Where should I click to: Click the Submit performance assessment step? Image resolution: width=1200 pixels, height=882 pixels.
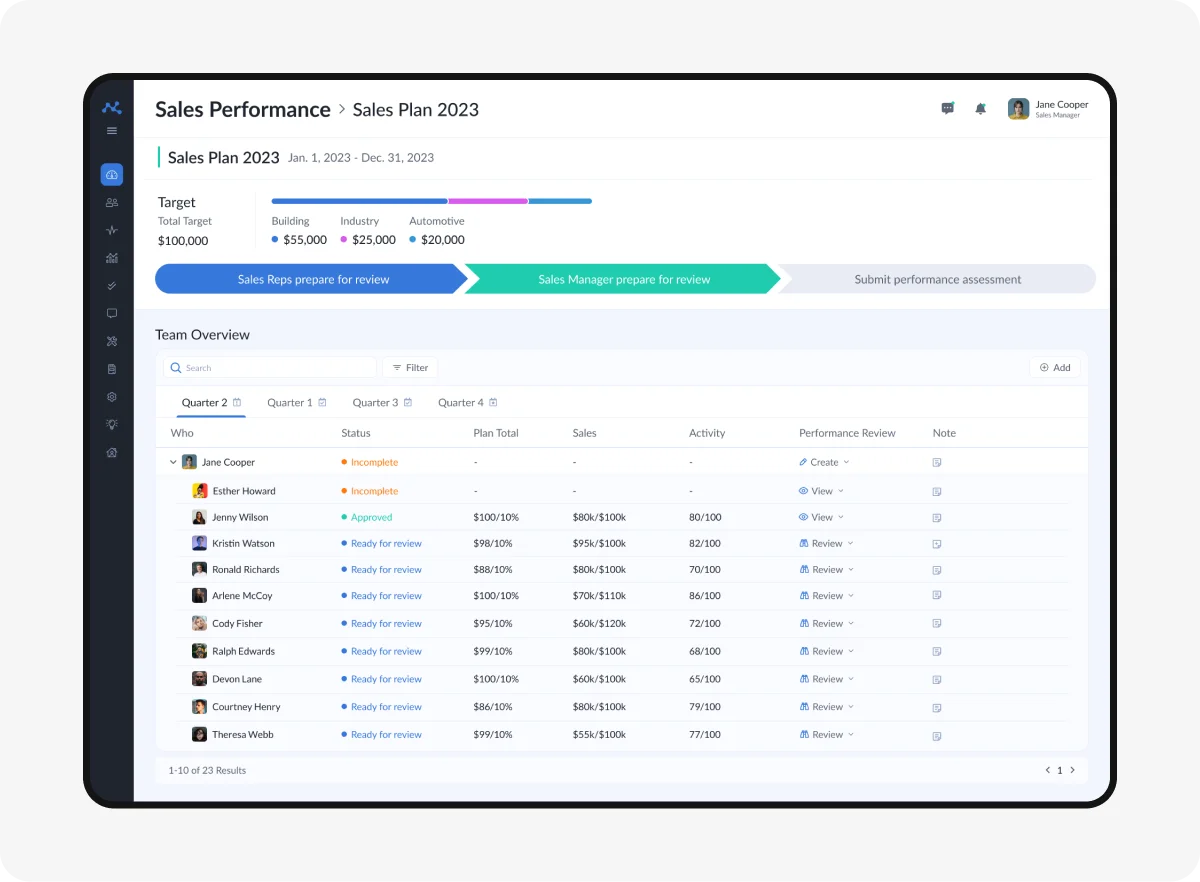click(x=937, y=280)
